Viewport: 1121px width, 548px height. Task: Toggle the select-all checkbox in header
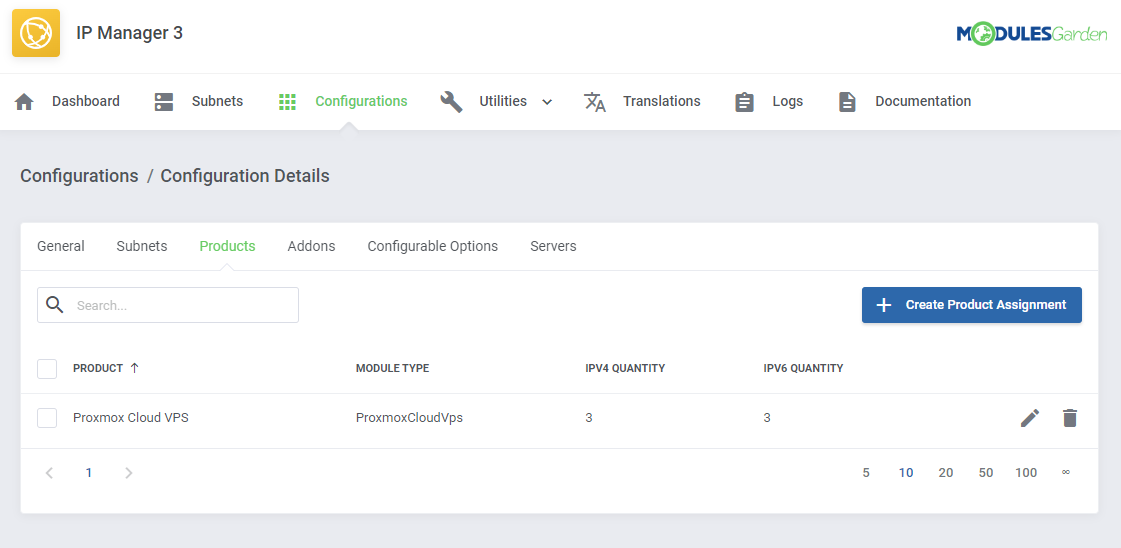point(47,369)
